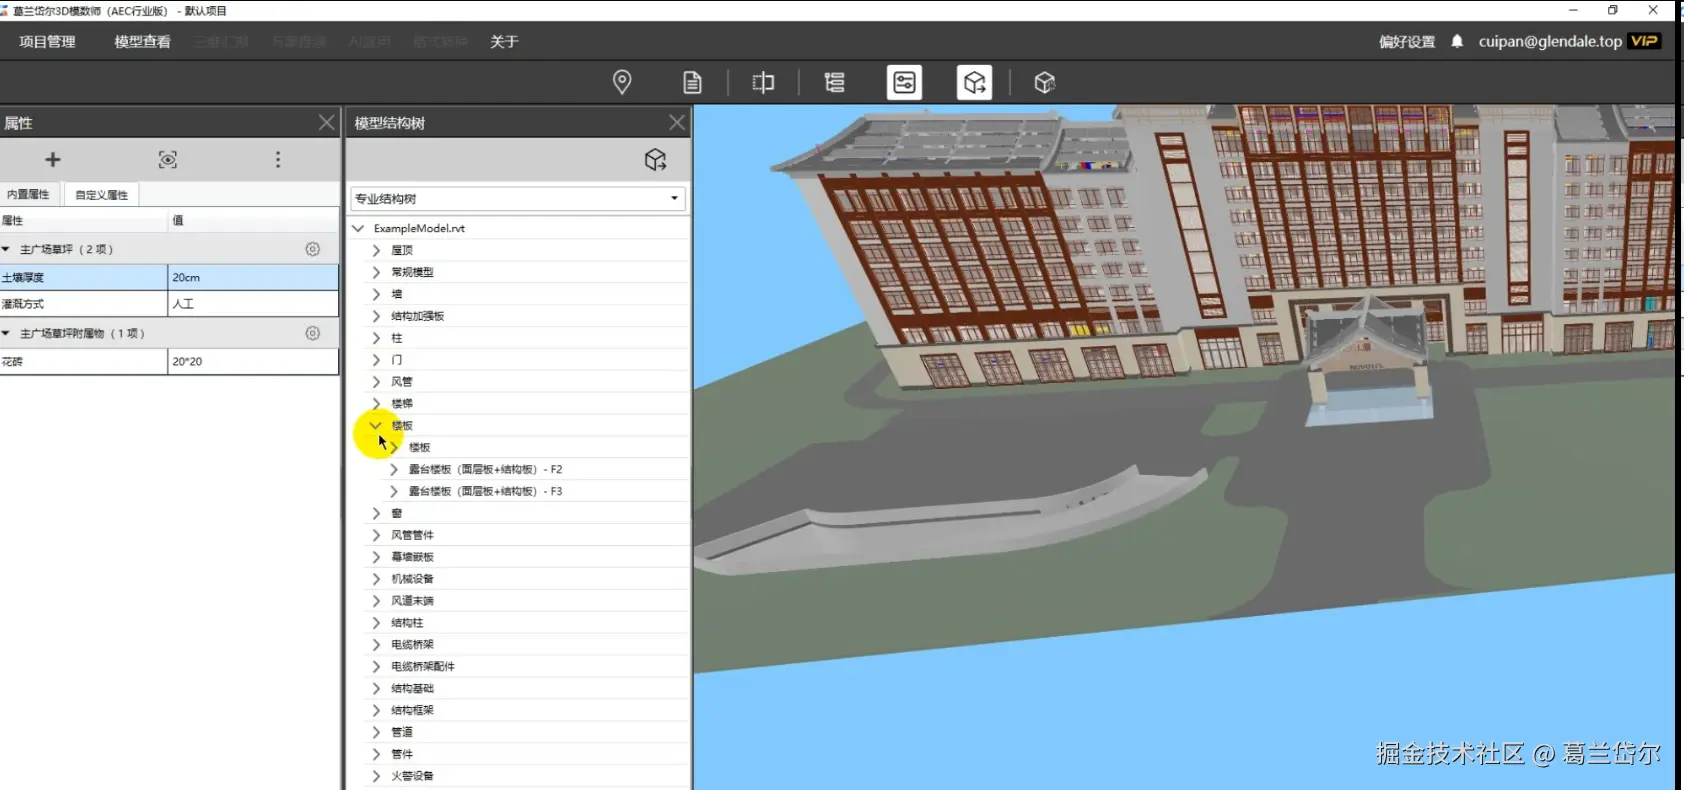The image size is (1684, 790).
Task: Activate the section clipping tool icon
Action: 763,82
